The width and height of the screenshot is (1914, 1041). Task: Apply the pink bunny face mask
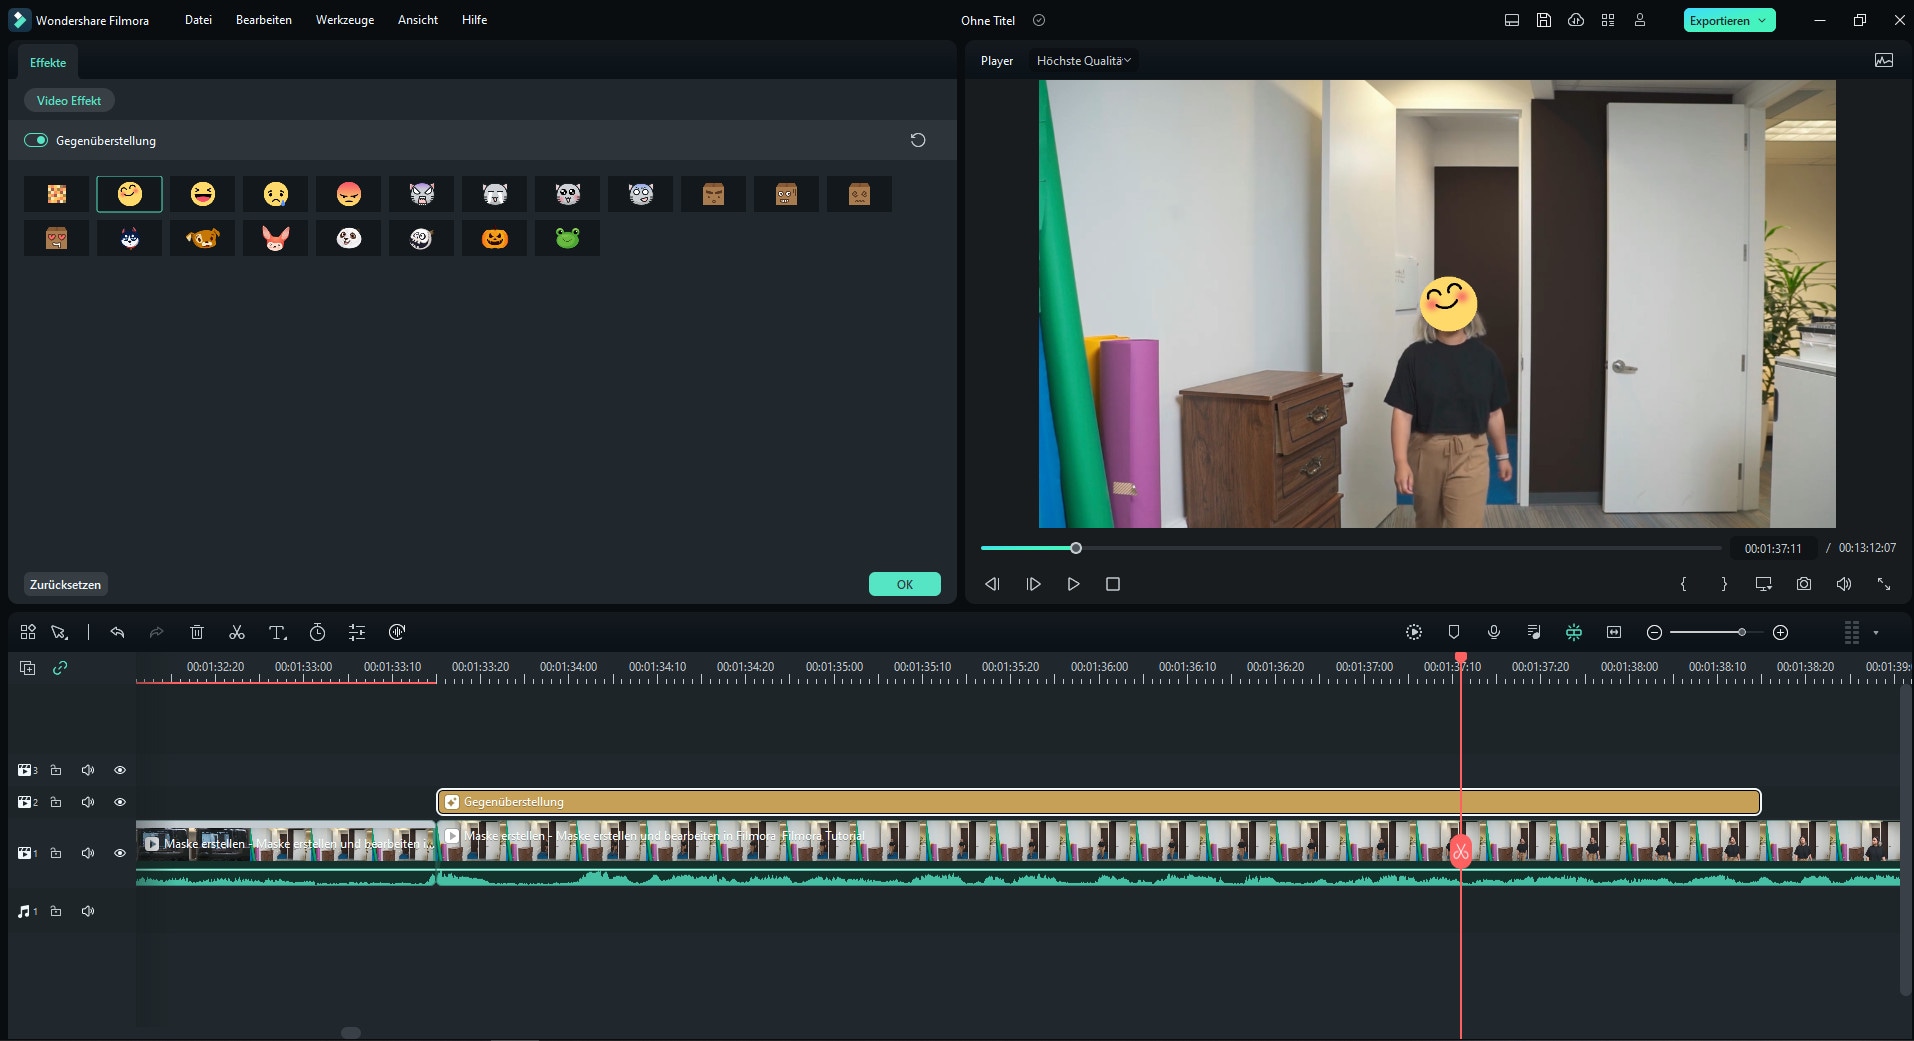pyautogui.click(x=276, y=238)
